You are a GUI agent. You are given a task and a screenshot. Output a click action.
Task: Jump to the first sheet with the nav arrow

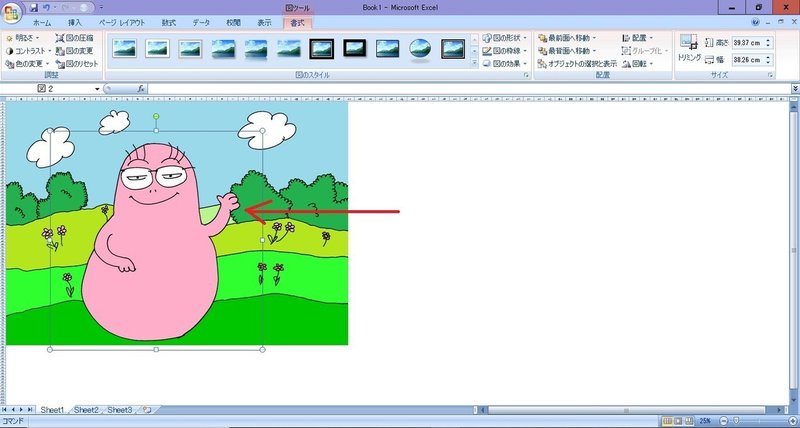point(5,410)
